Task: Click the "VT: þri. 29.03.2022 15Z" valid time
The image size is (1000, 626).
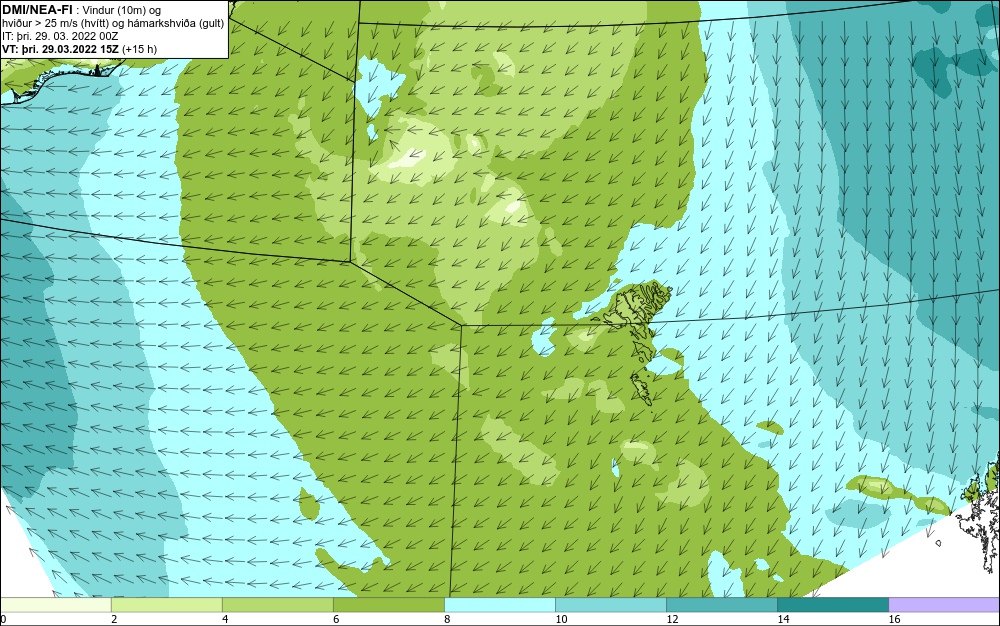Action: pos(60,48)
